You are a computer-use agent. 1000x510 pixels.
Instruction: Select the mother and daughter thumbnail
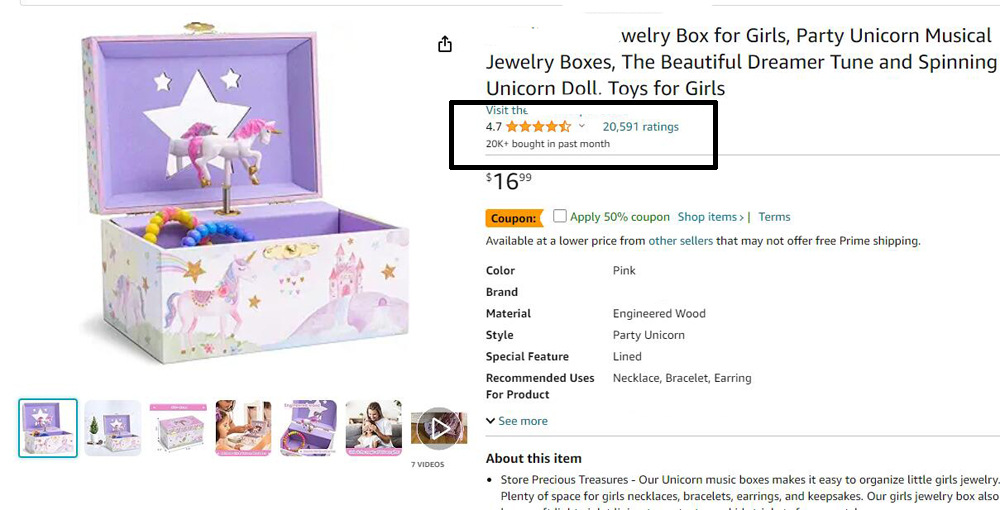click(x=373, y=428)
